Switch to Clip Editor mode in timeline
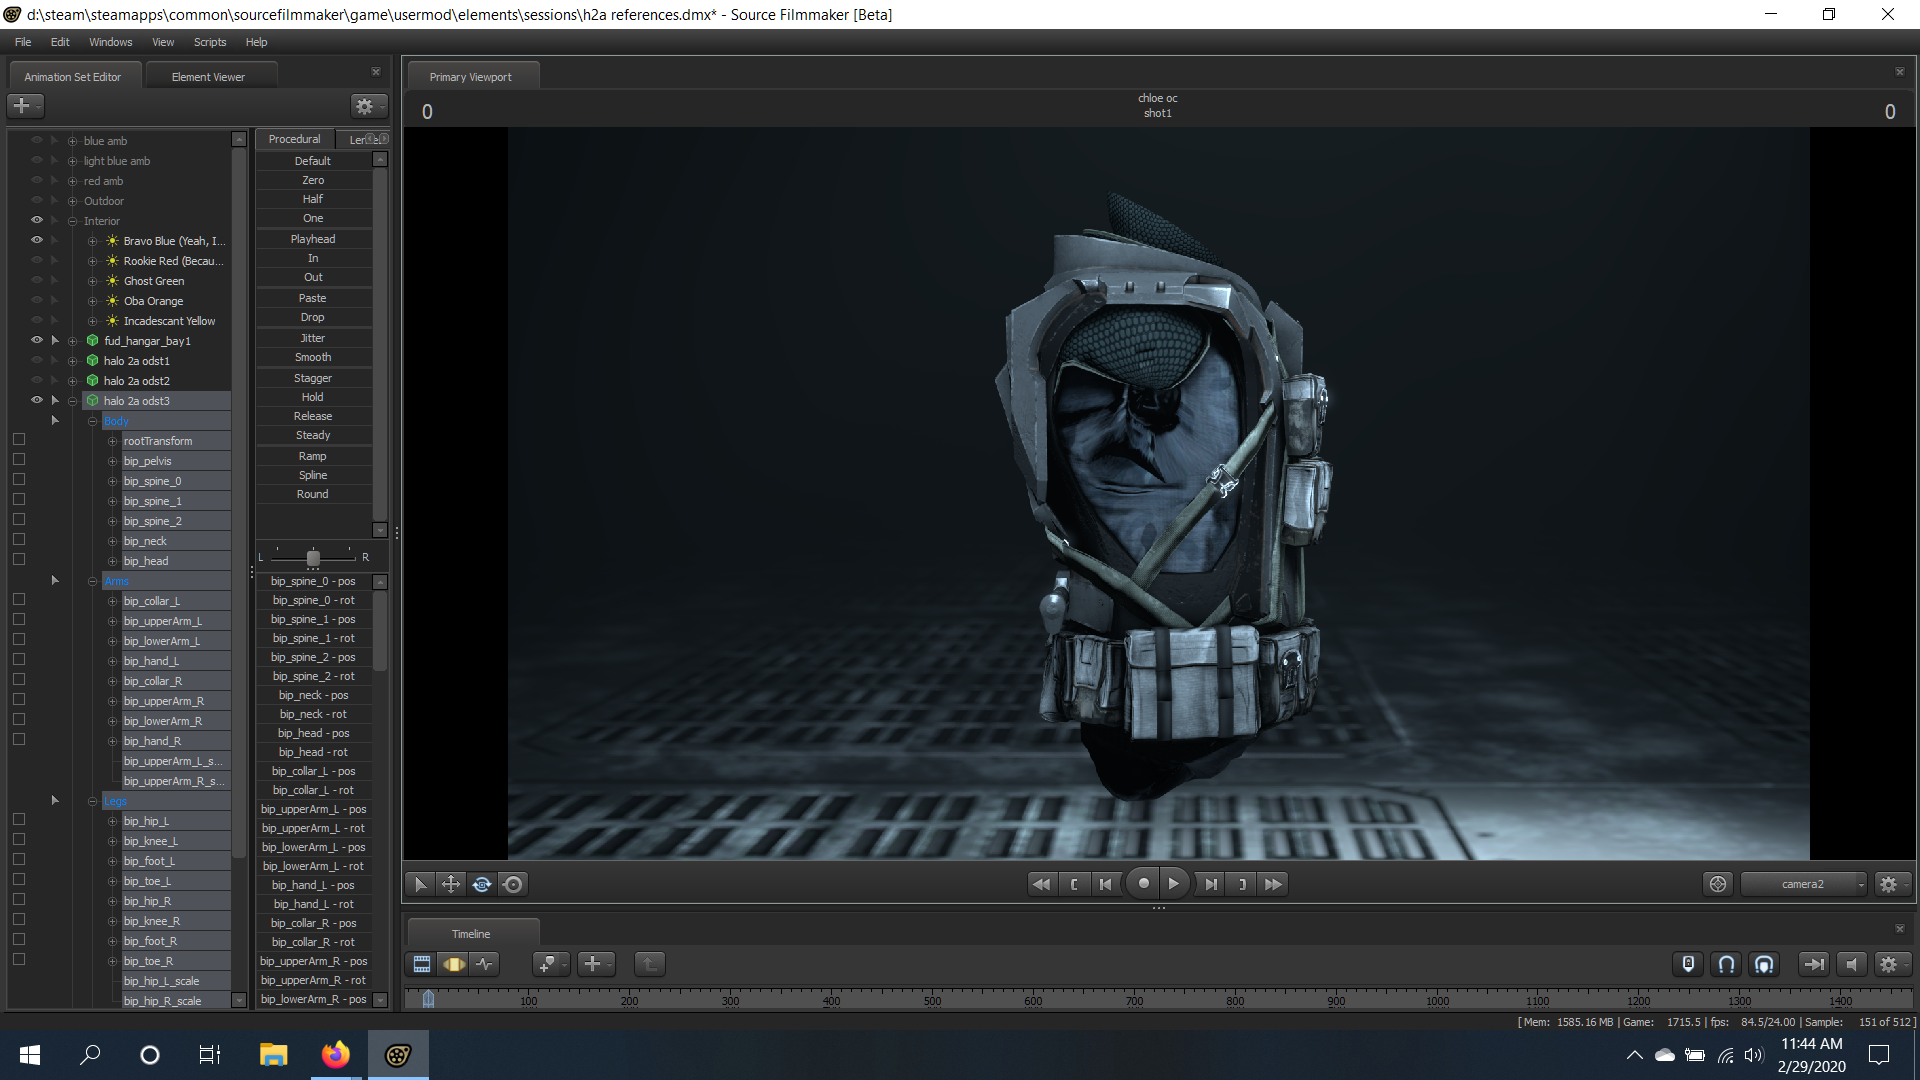 422,964
